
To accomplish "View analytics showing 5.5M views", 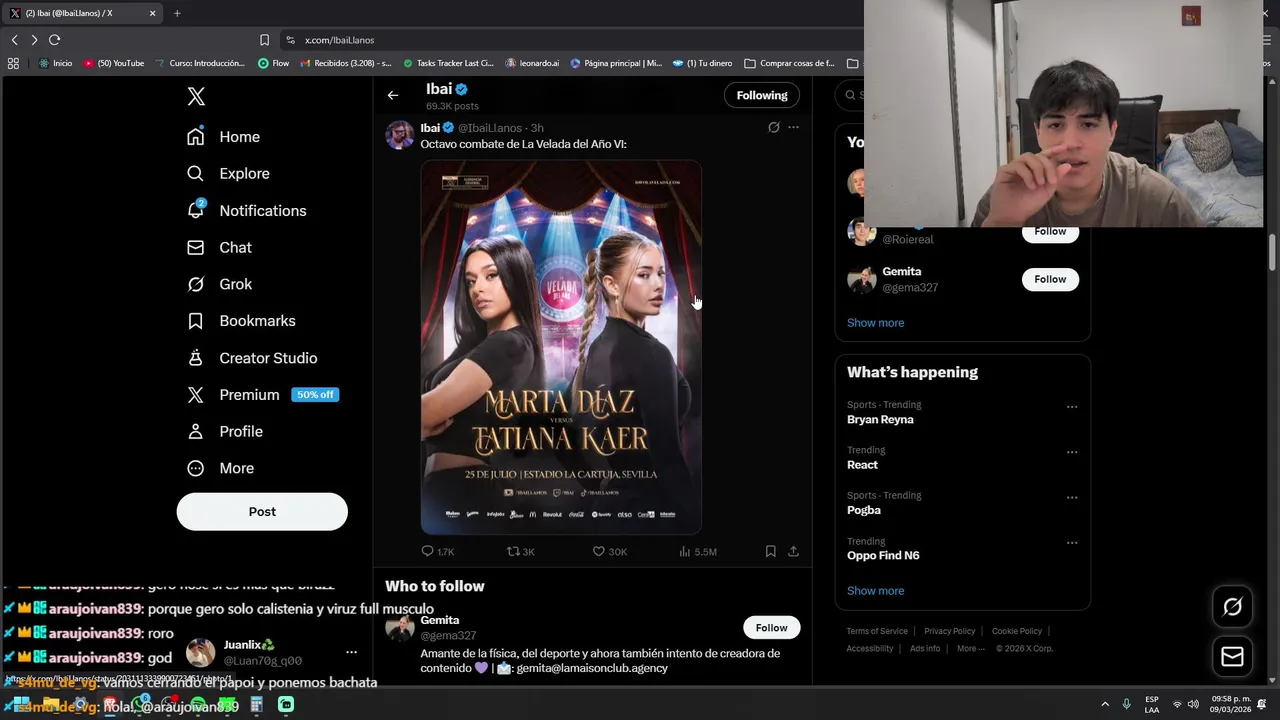I will point(698,552).
